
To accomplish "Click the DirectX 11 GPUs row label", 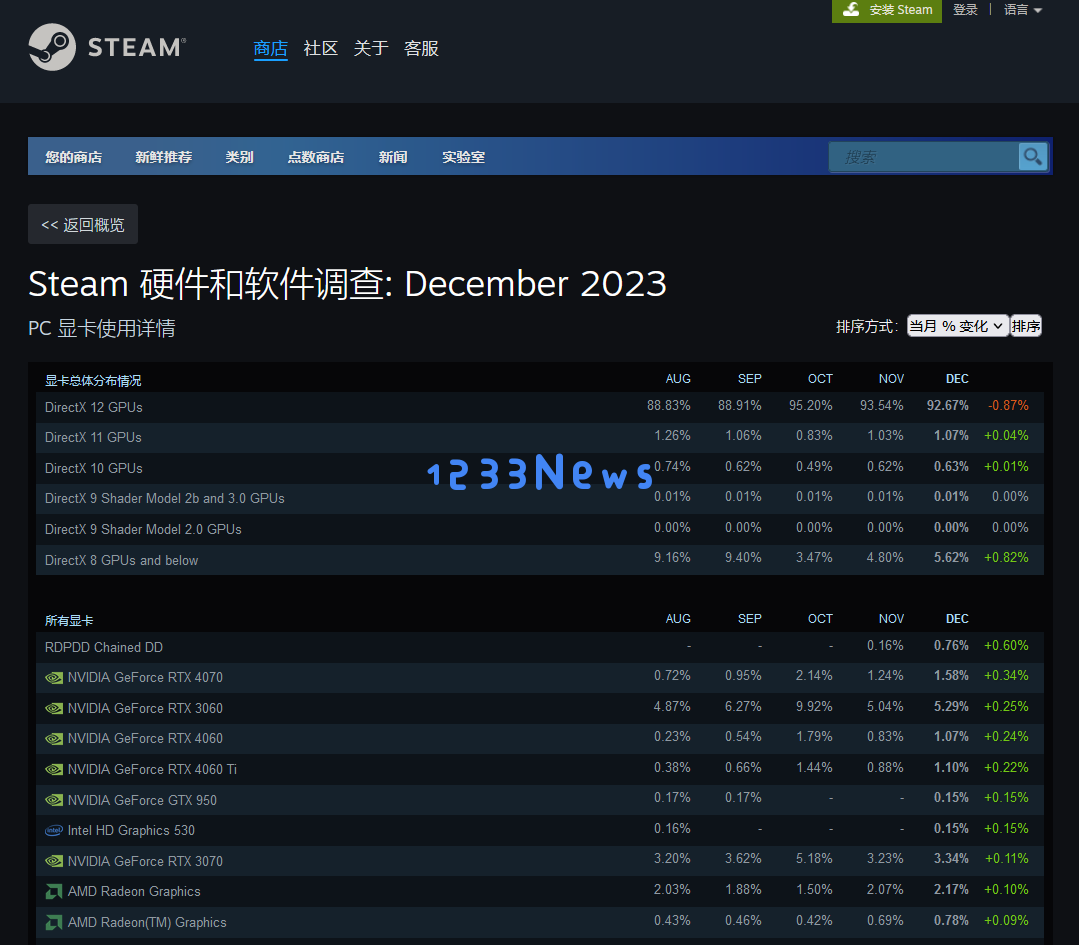I will (93, 438).
